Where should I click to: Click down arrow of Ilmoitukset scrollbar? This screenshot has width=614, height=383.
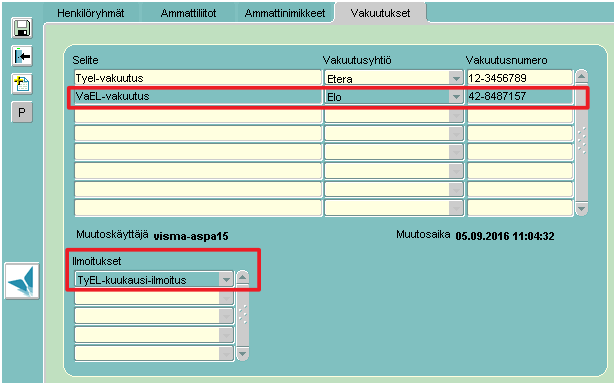pyautogui.click(x=243, y=354)
